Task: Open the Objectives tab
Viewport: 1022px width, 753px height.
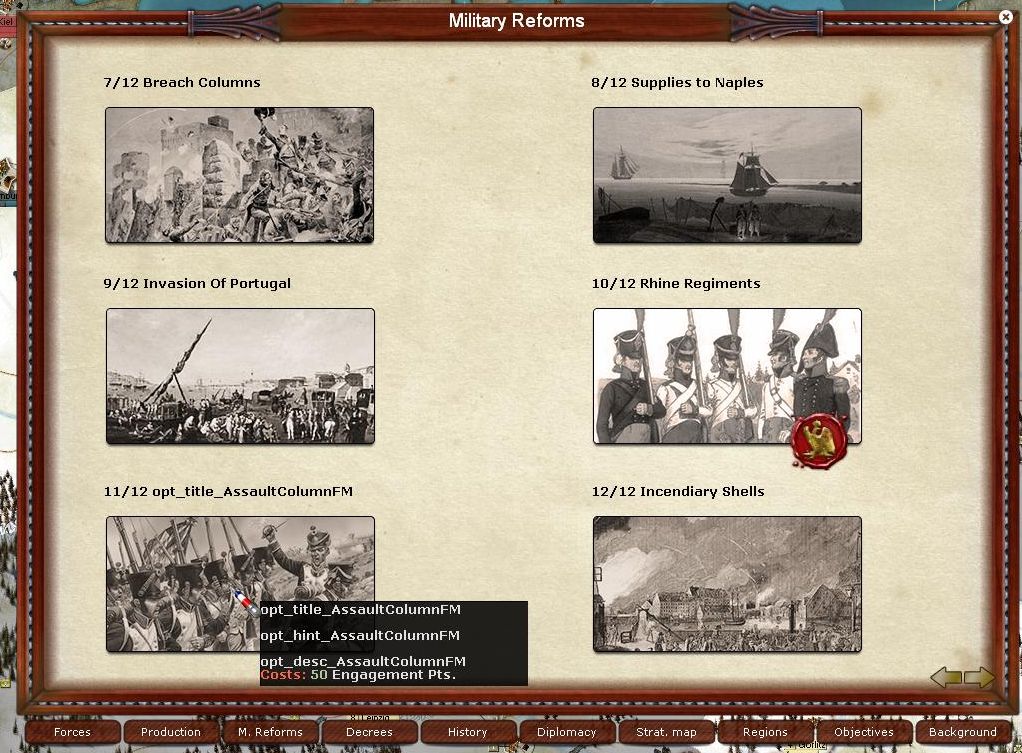Action: (864, 732)
